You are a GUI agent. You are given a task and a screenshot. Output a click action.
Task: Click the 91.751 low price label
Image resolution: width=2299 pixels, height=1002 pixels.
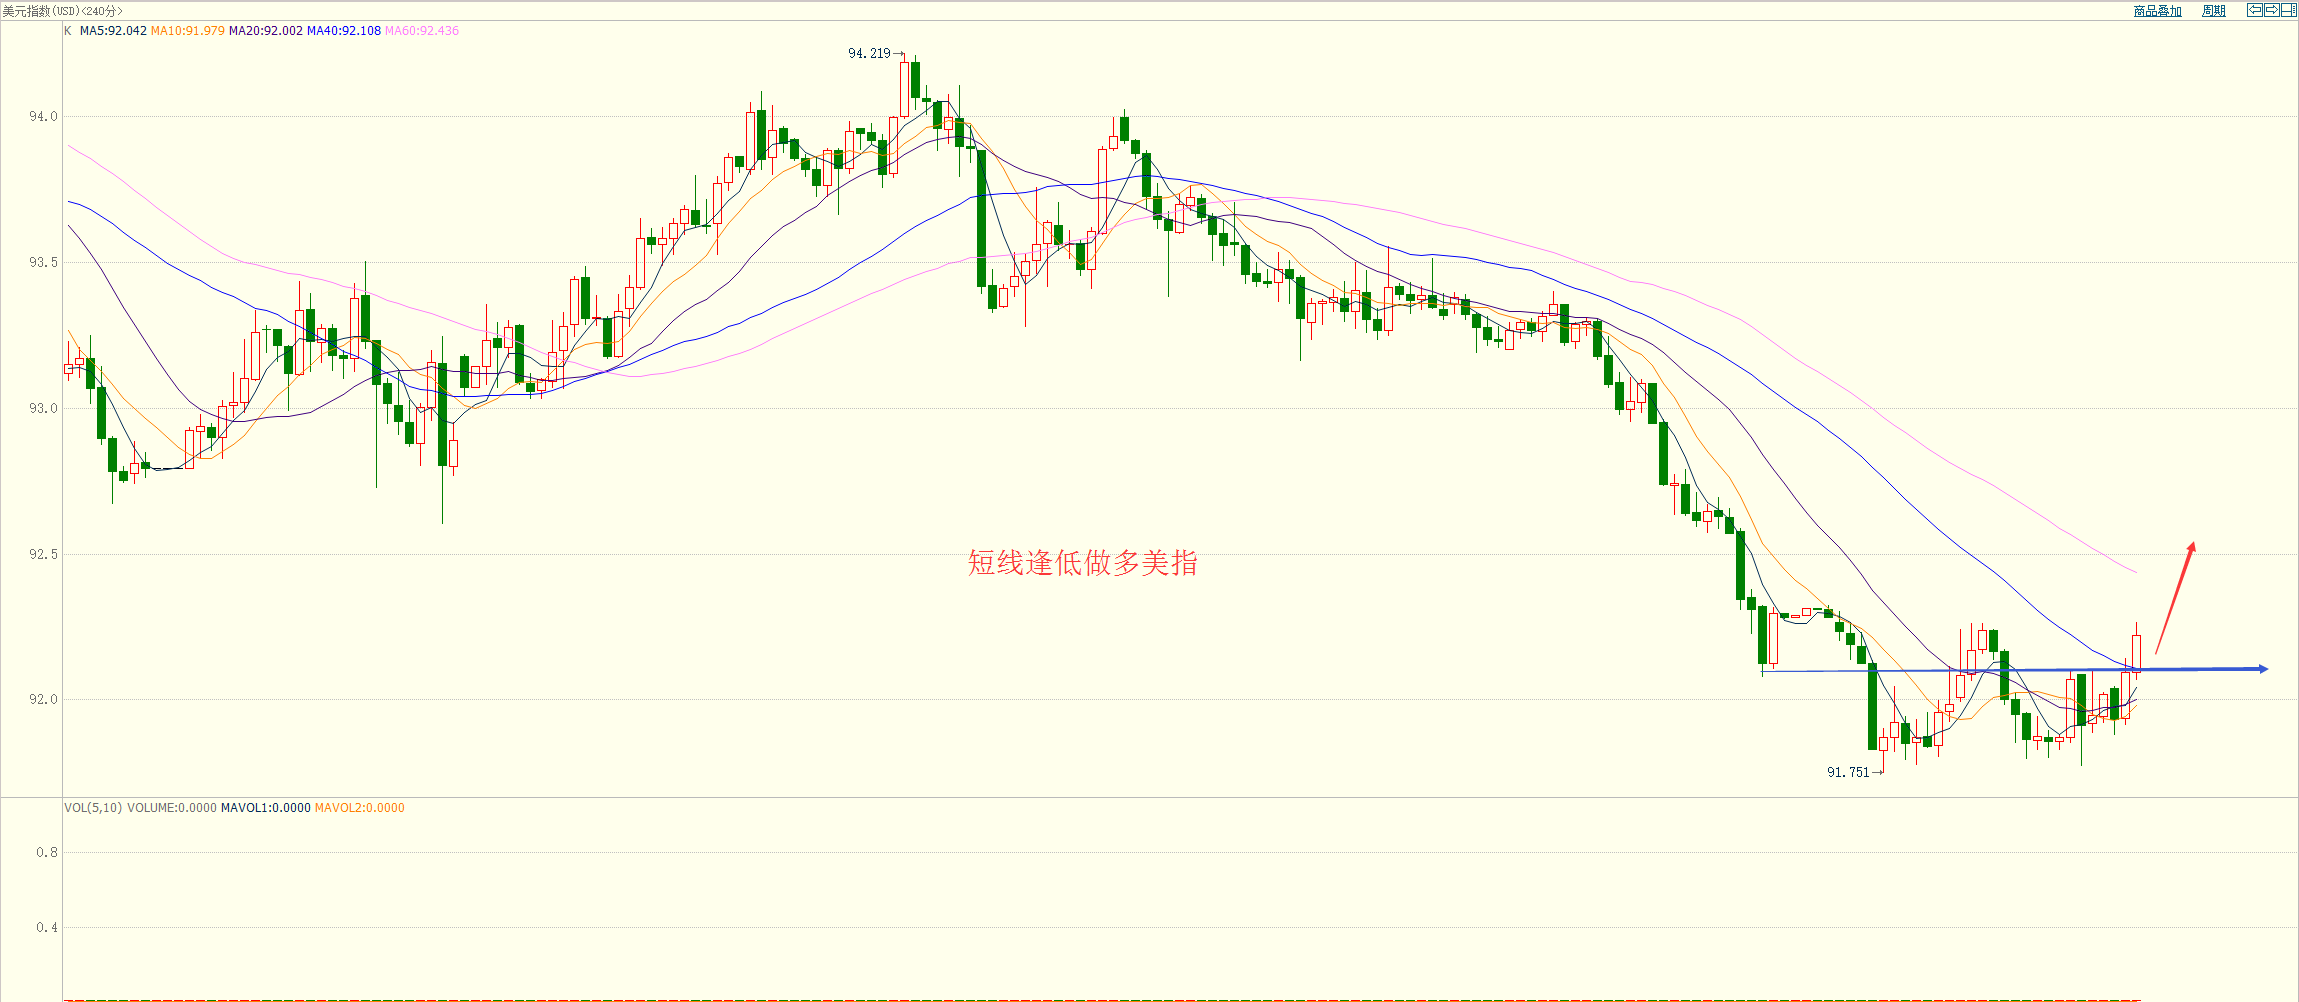(1848, 772)
